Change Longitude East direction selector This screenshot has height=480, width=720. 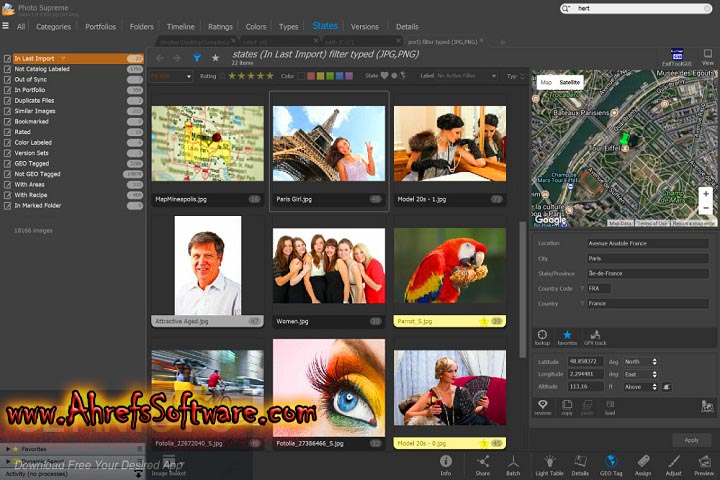(x=641, y=374)
